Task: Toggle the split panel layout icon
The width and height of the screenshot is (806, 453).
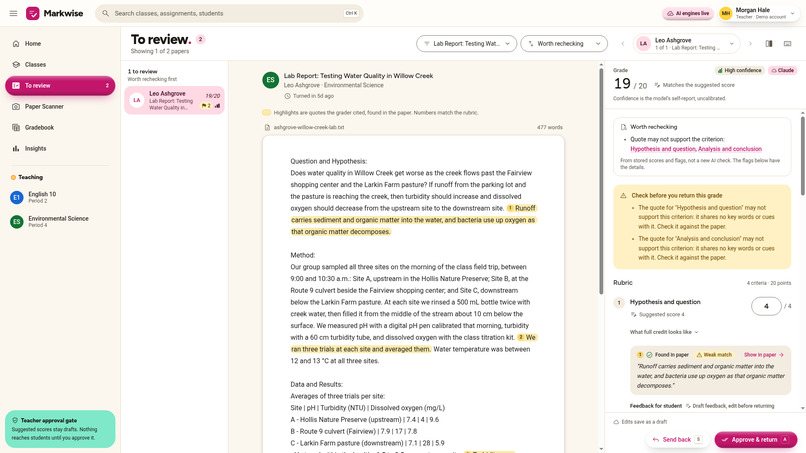Action: point(769,44)
